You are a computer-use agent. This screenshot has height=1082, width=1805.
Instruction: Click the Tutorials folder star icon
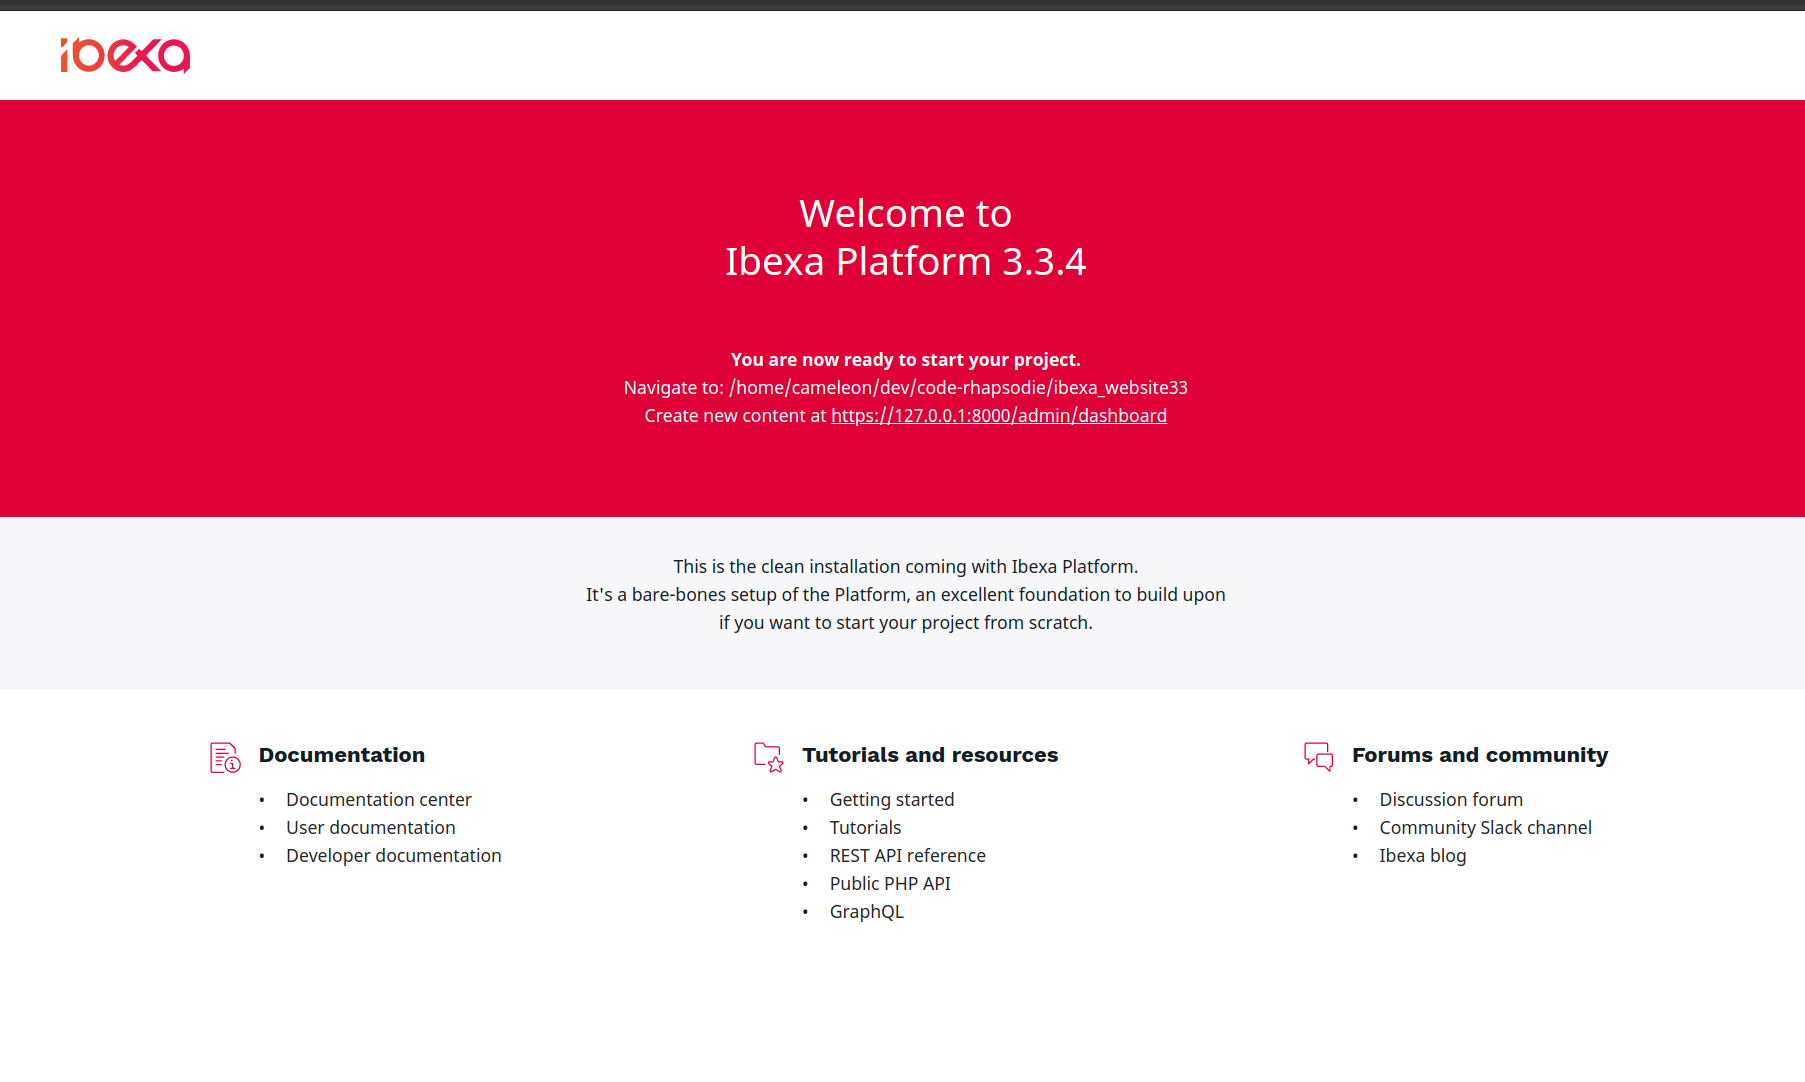pos(768,757)
